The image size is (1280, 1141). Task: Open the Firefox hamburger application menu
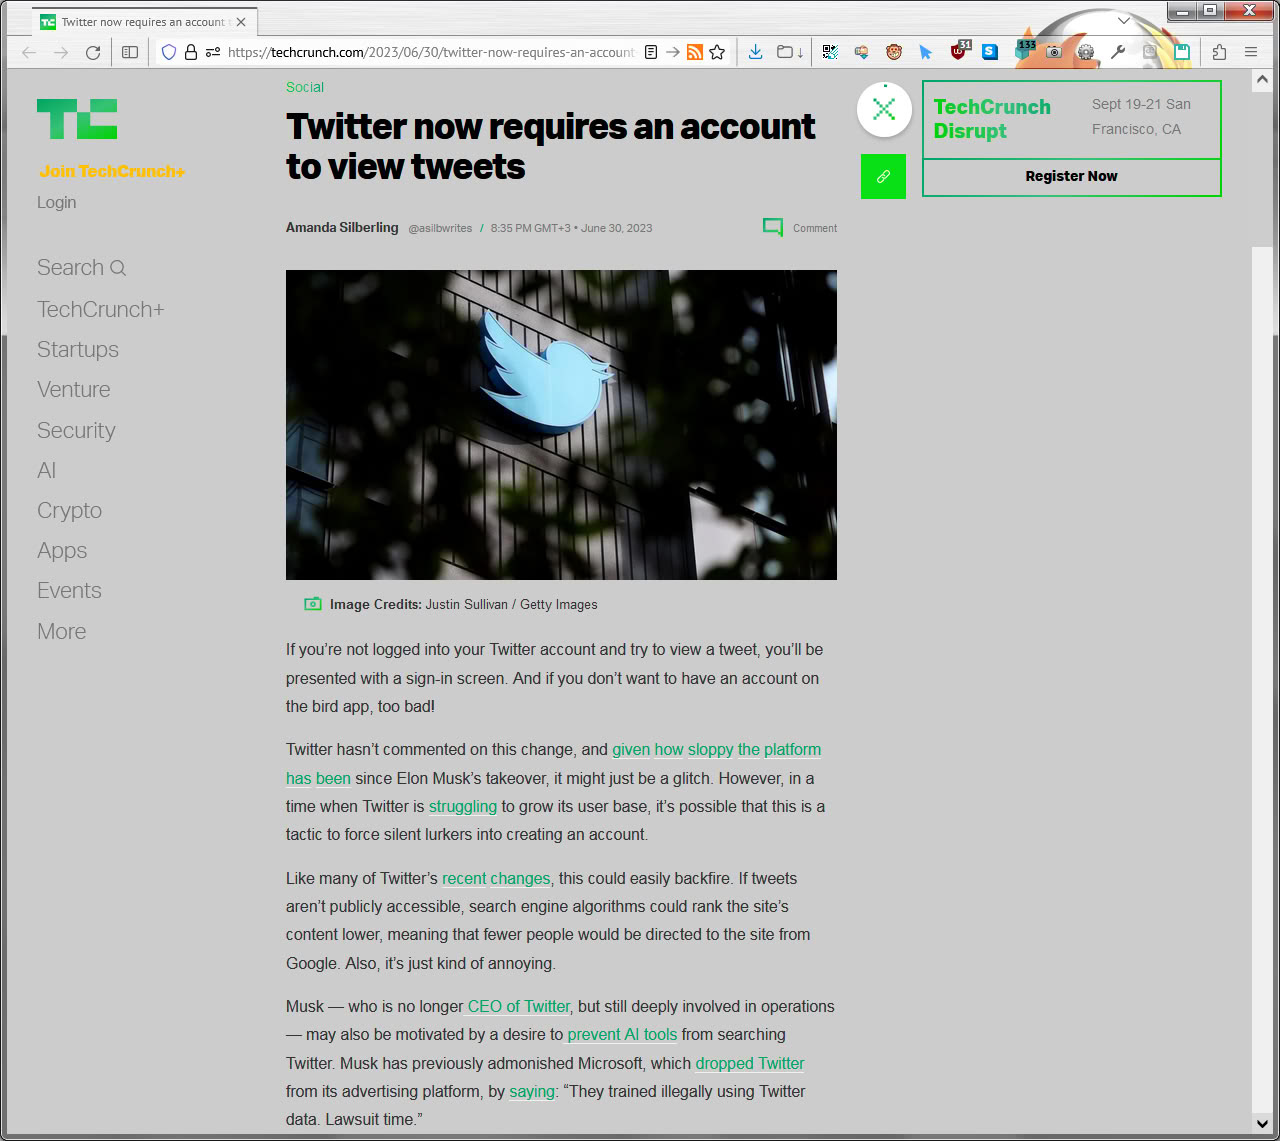1251,52
